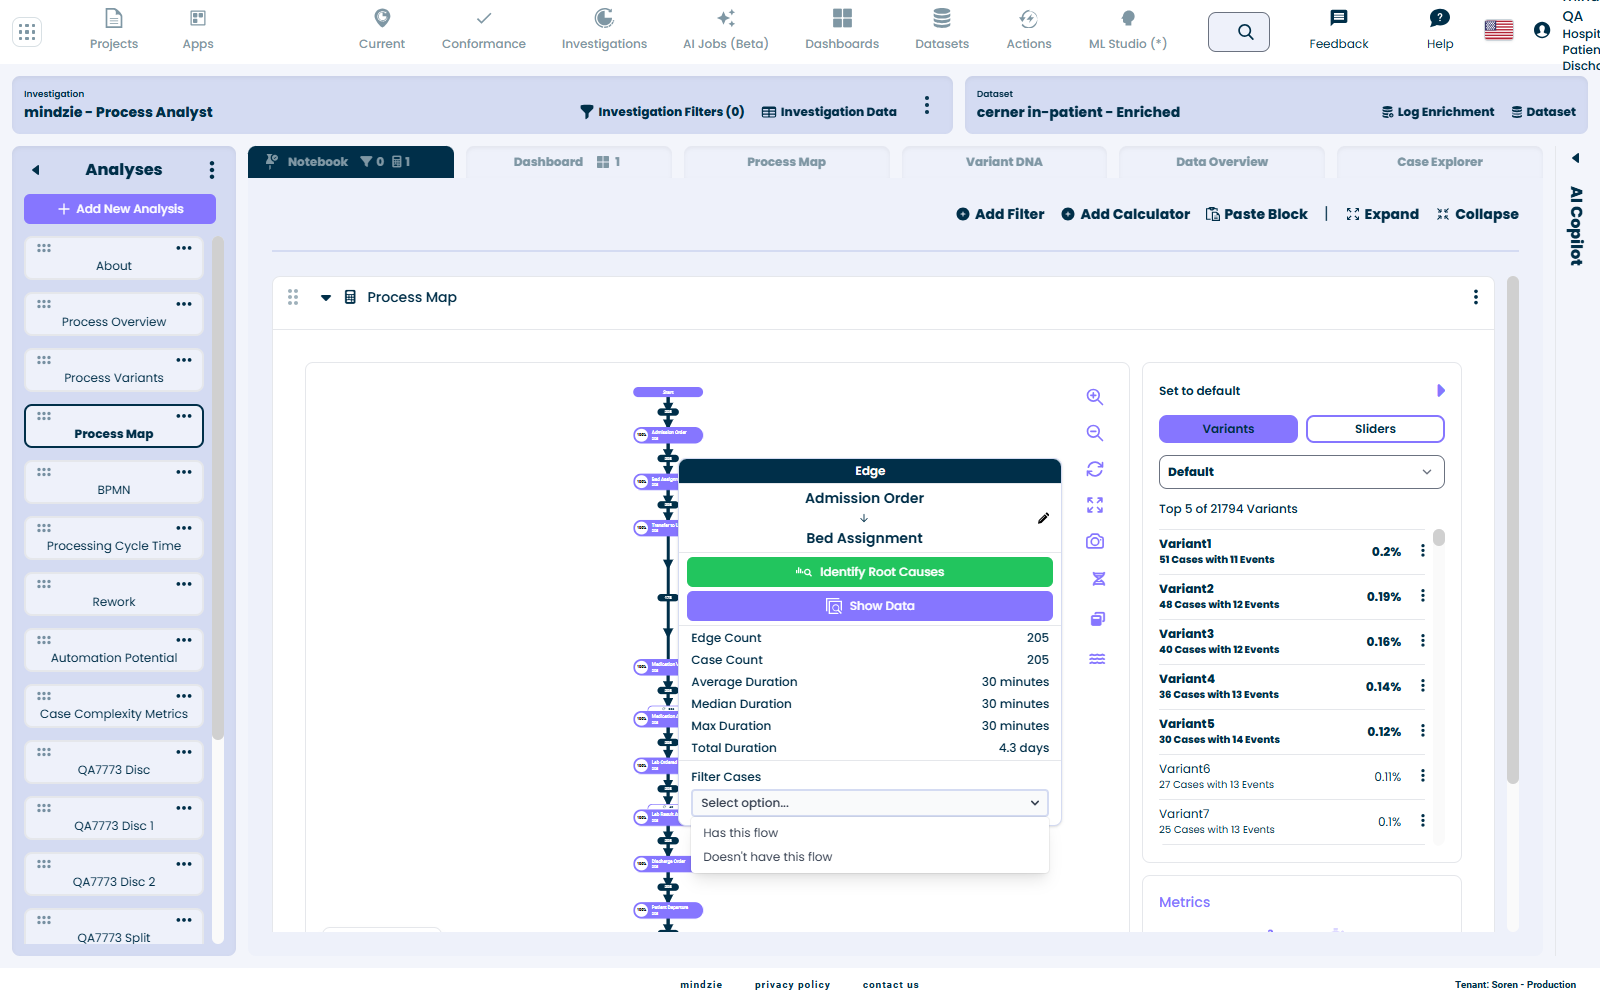Fit process map to full screen
This screenshot has width=1600, height=1000.
tap(1095, 505)
